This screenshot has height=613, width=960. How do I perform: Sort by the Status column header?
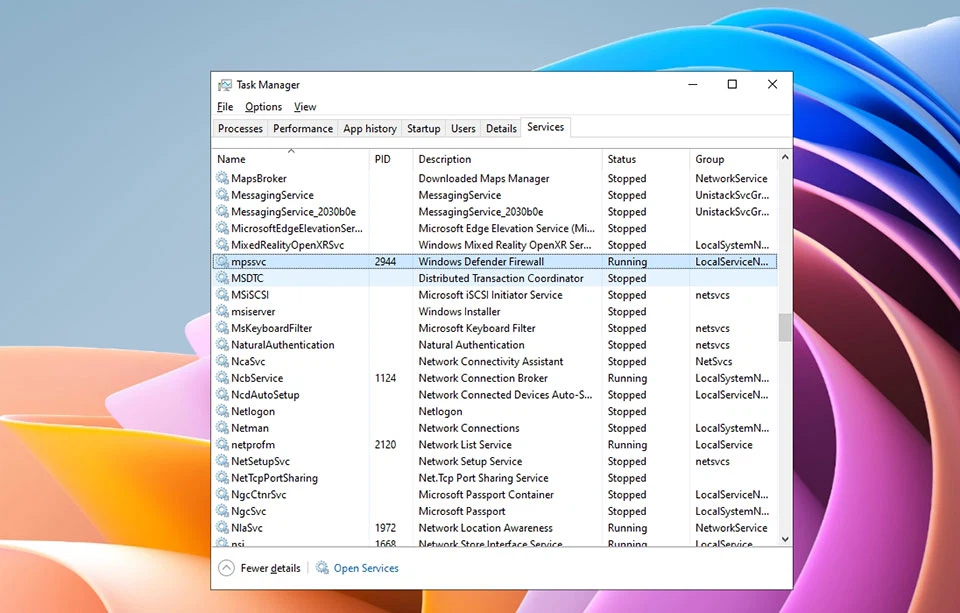tap(646, 159)
